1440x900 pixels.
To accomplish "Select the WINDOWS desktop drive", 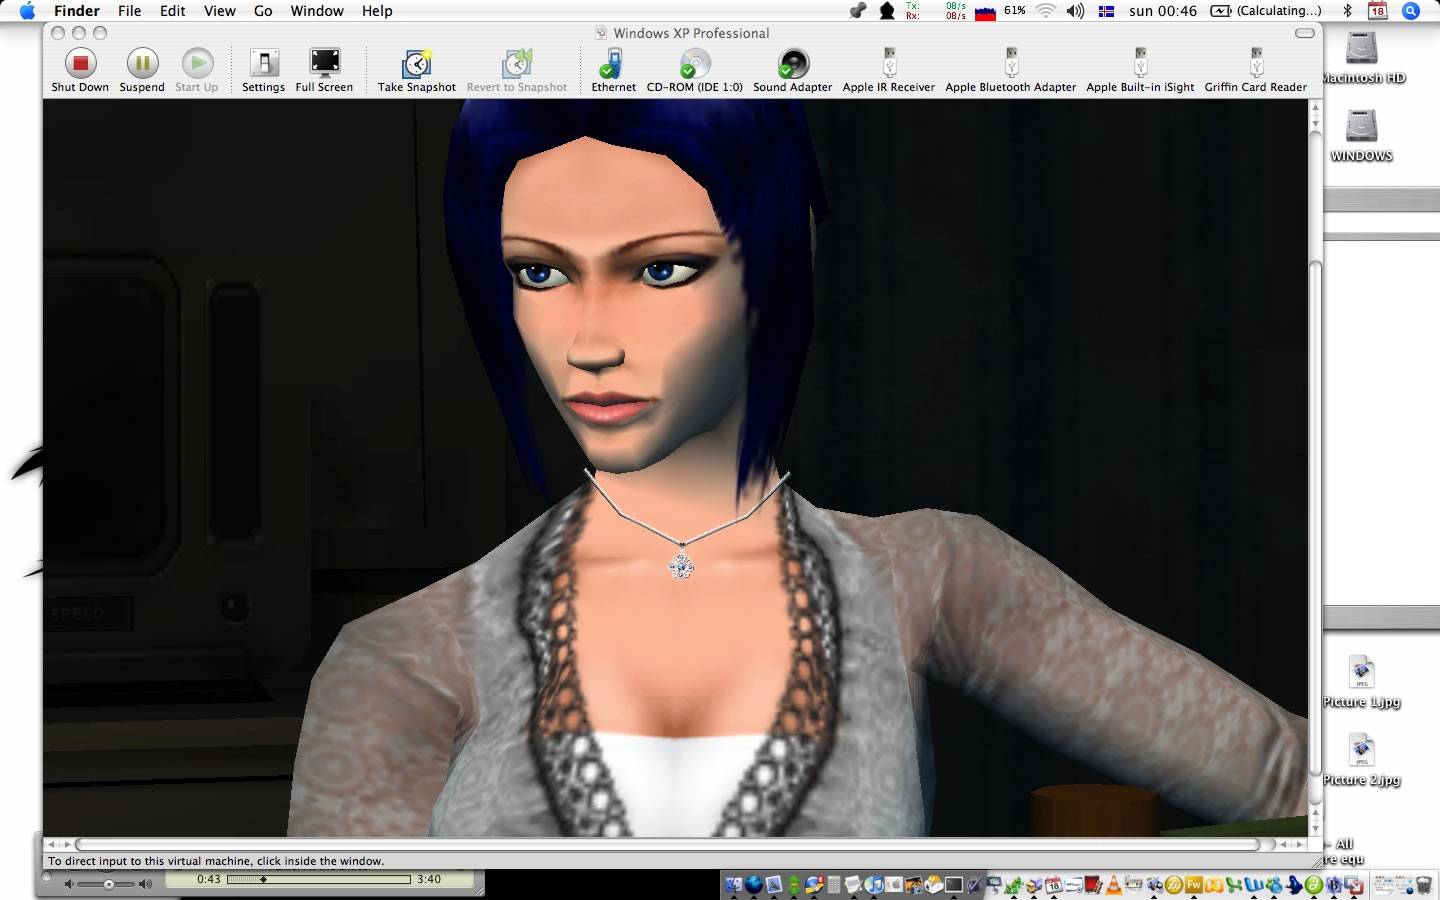I will [1362, 136].
